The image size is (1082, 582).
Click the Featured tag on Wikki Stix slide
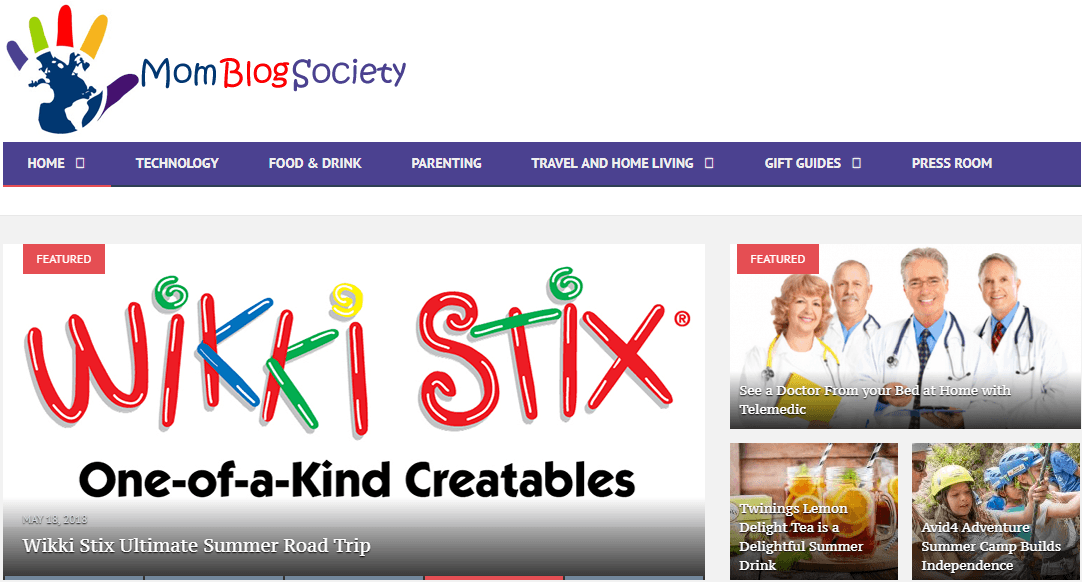tap(63, 259)
